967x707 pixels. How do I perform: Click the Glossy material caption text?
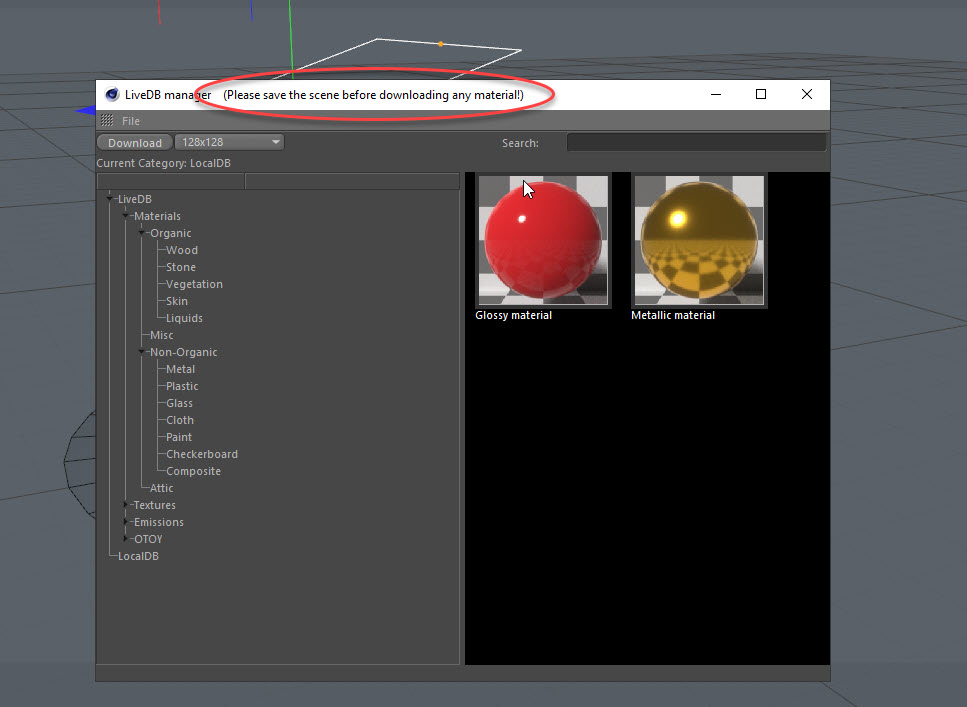514,315
